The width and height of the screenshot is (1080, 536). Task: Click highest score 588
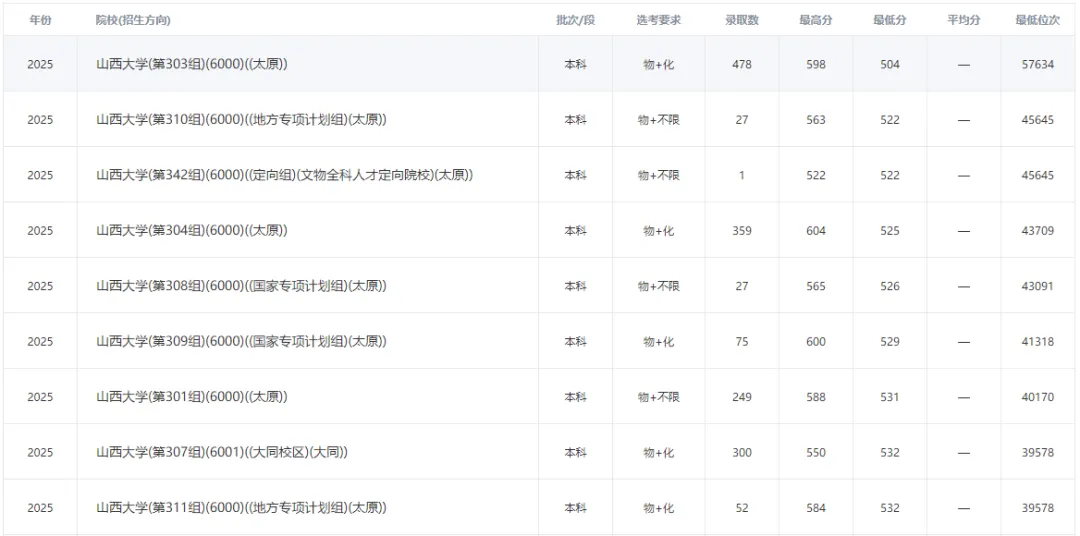click(816, 397)
